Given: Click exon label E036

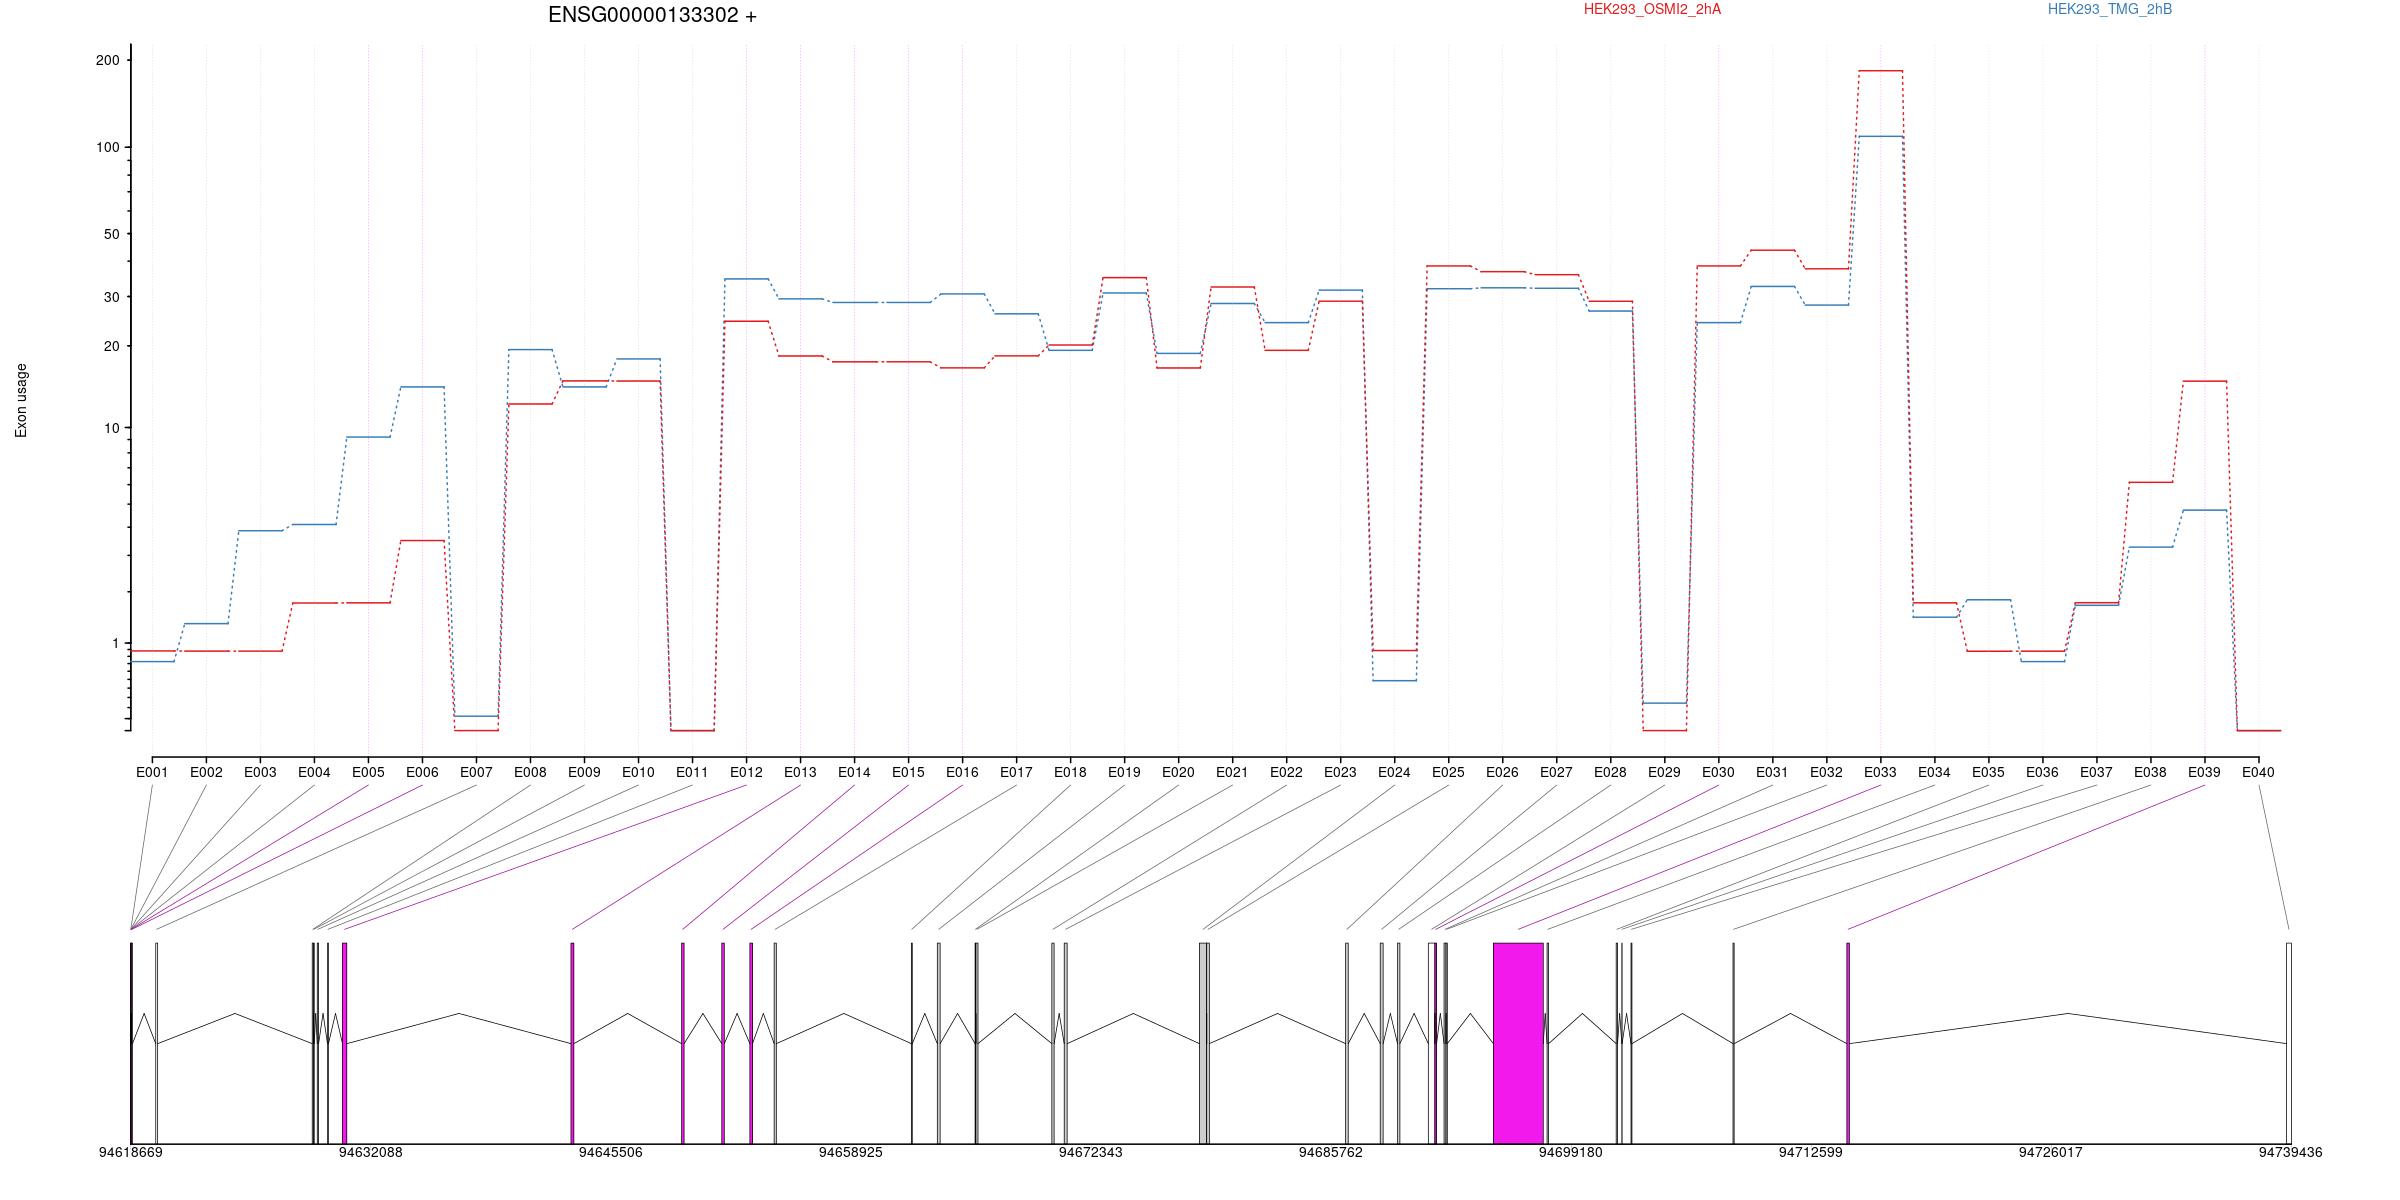Looking at the screenshot, I should 2042,772.
